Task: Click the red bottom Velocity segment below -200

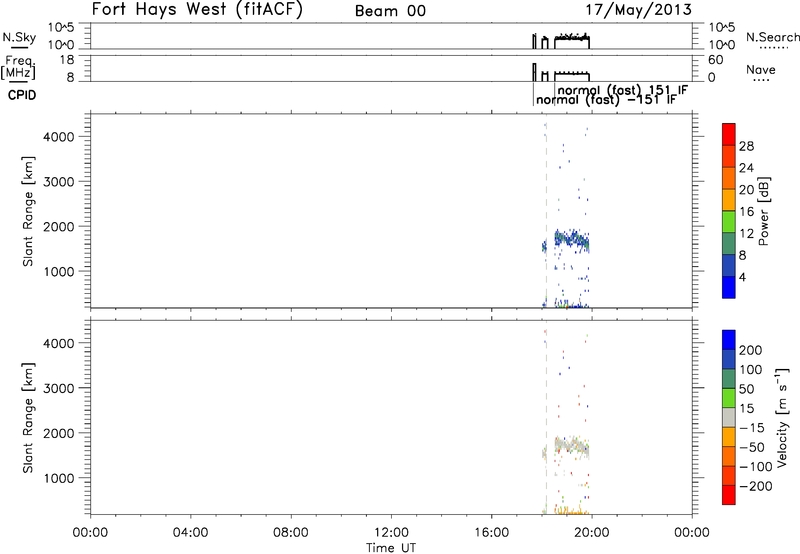Action: coord(729,495)
